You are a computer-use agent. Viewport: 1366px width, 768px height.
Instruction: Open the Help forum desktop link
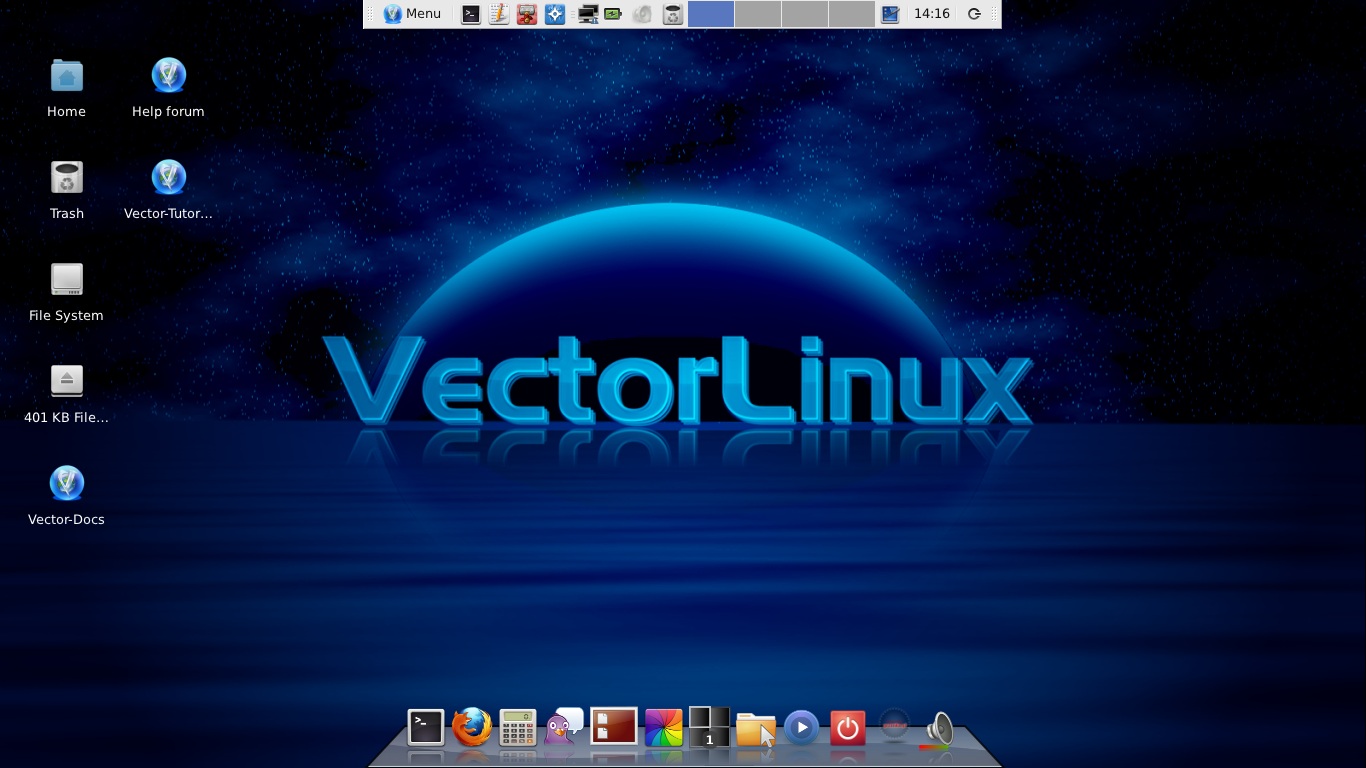tap(168, 76)
